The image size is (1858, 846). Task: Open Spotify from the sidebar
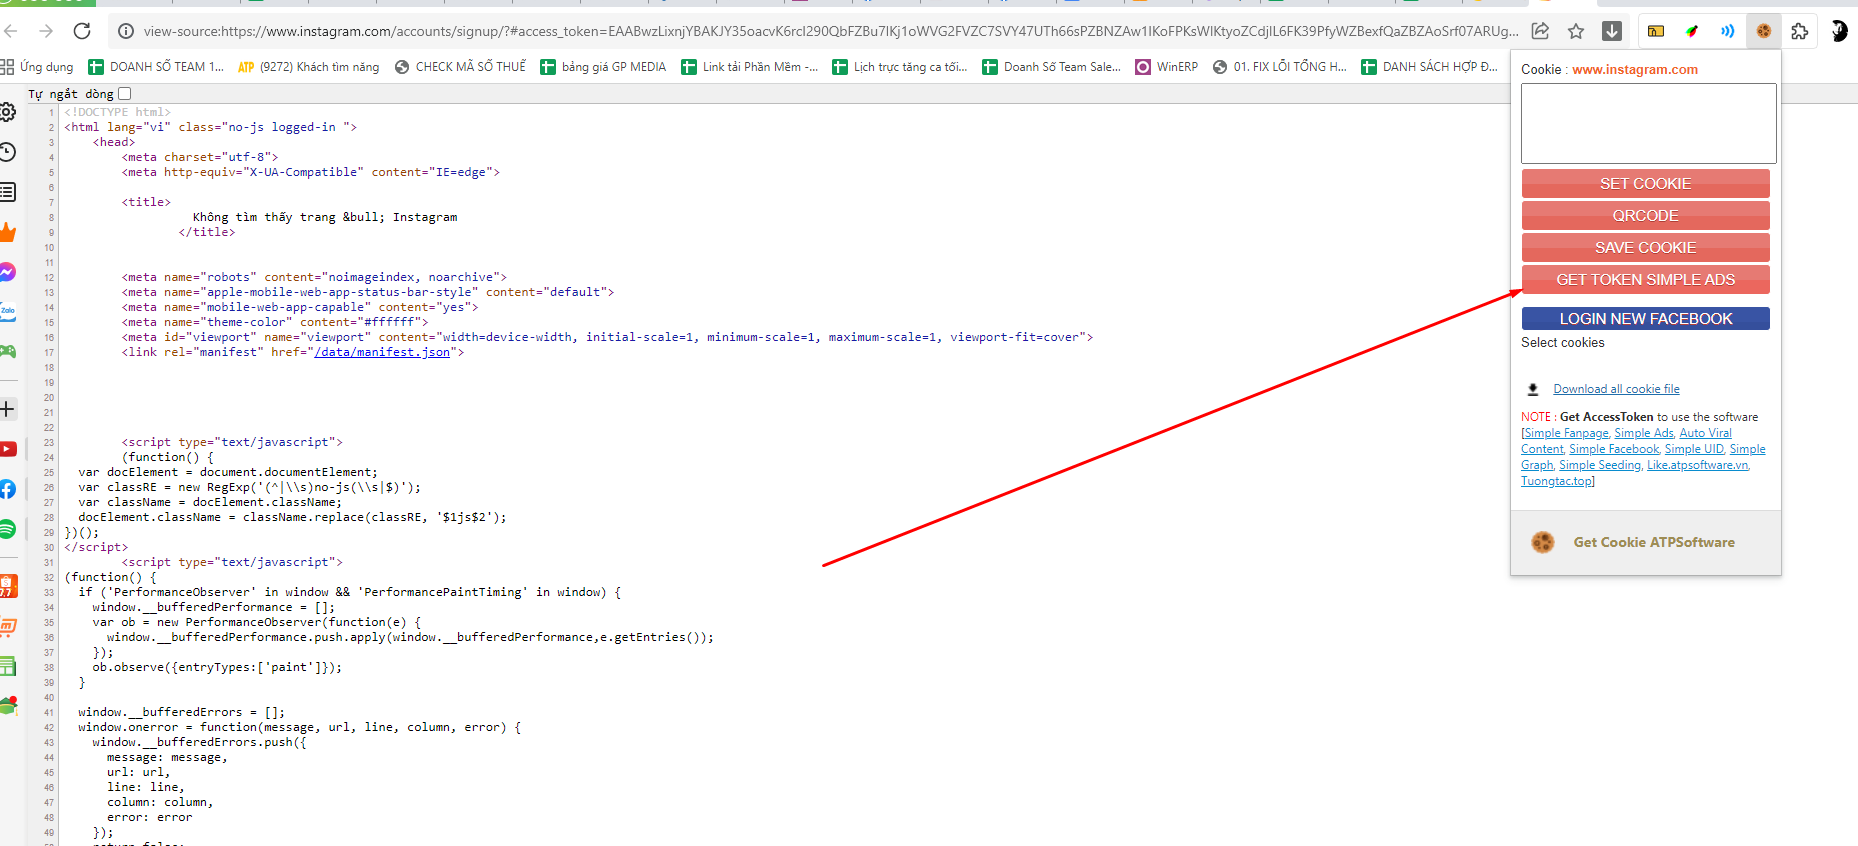pyautogui.click(x=7, y=529)
